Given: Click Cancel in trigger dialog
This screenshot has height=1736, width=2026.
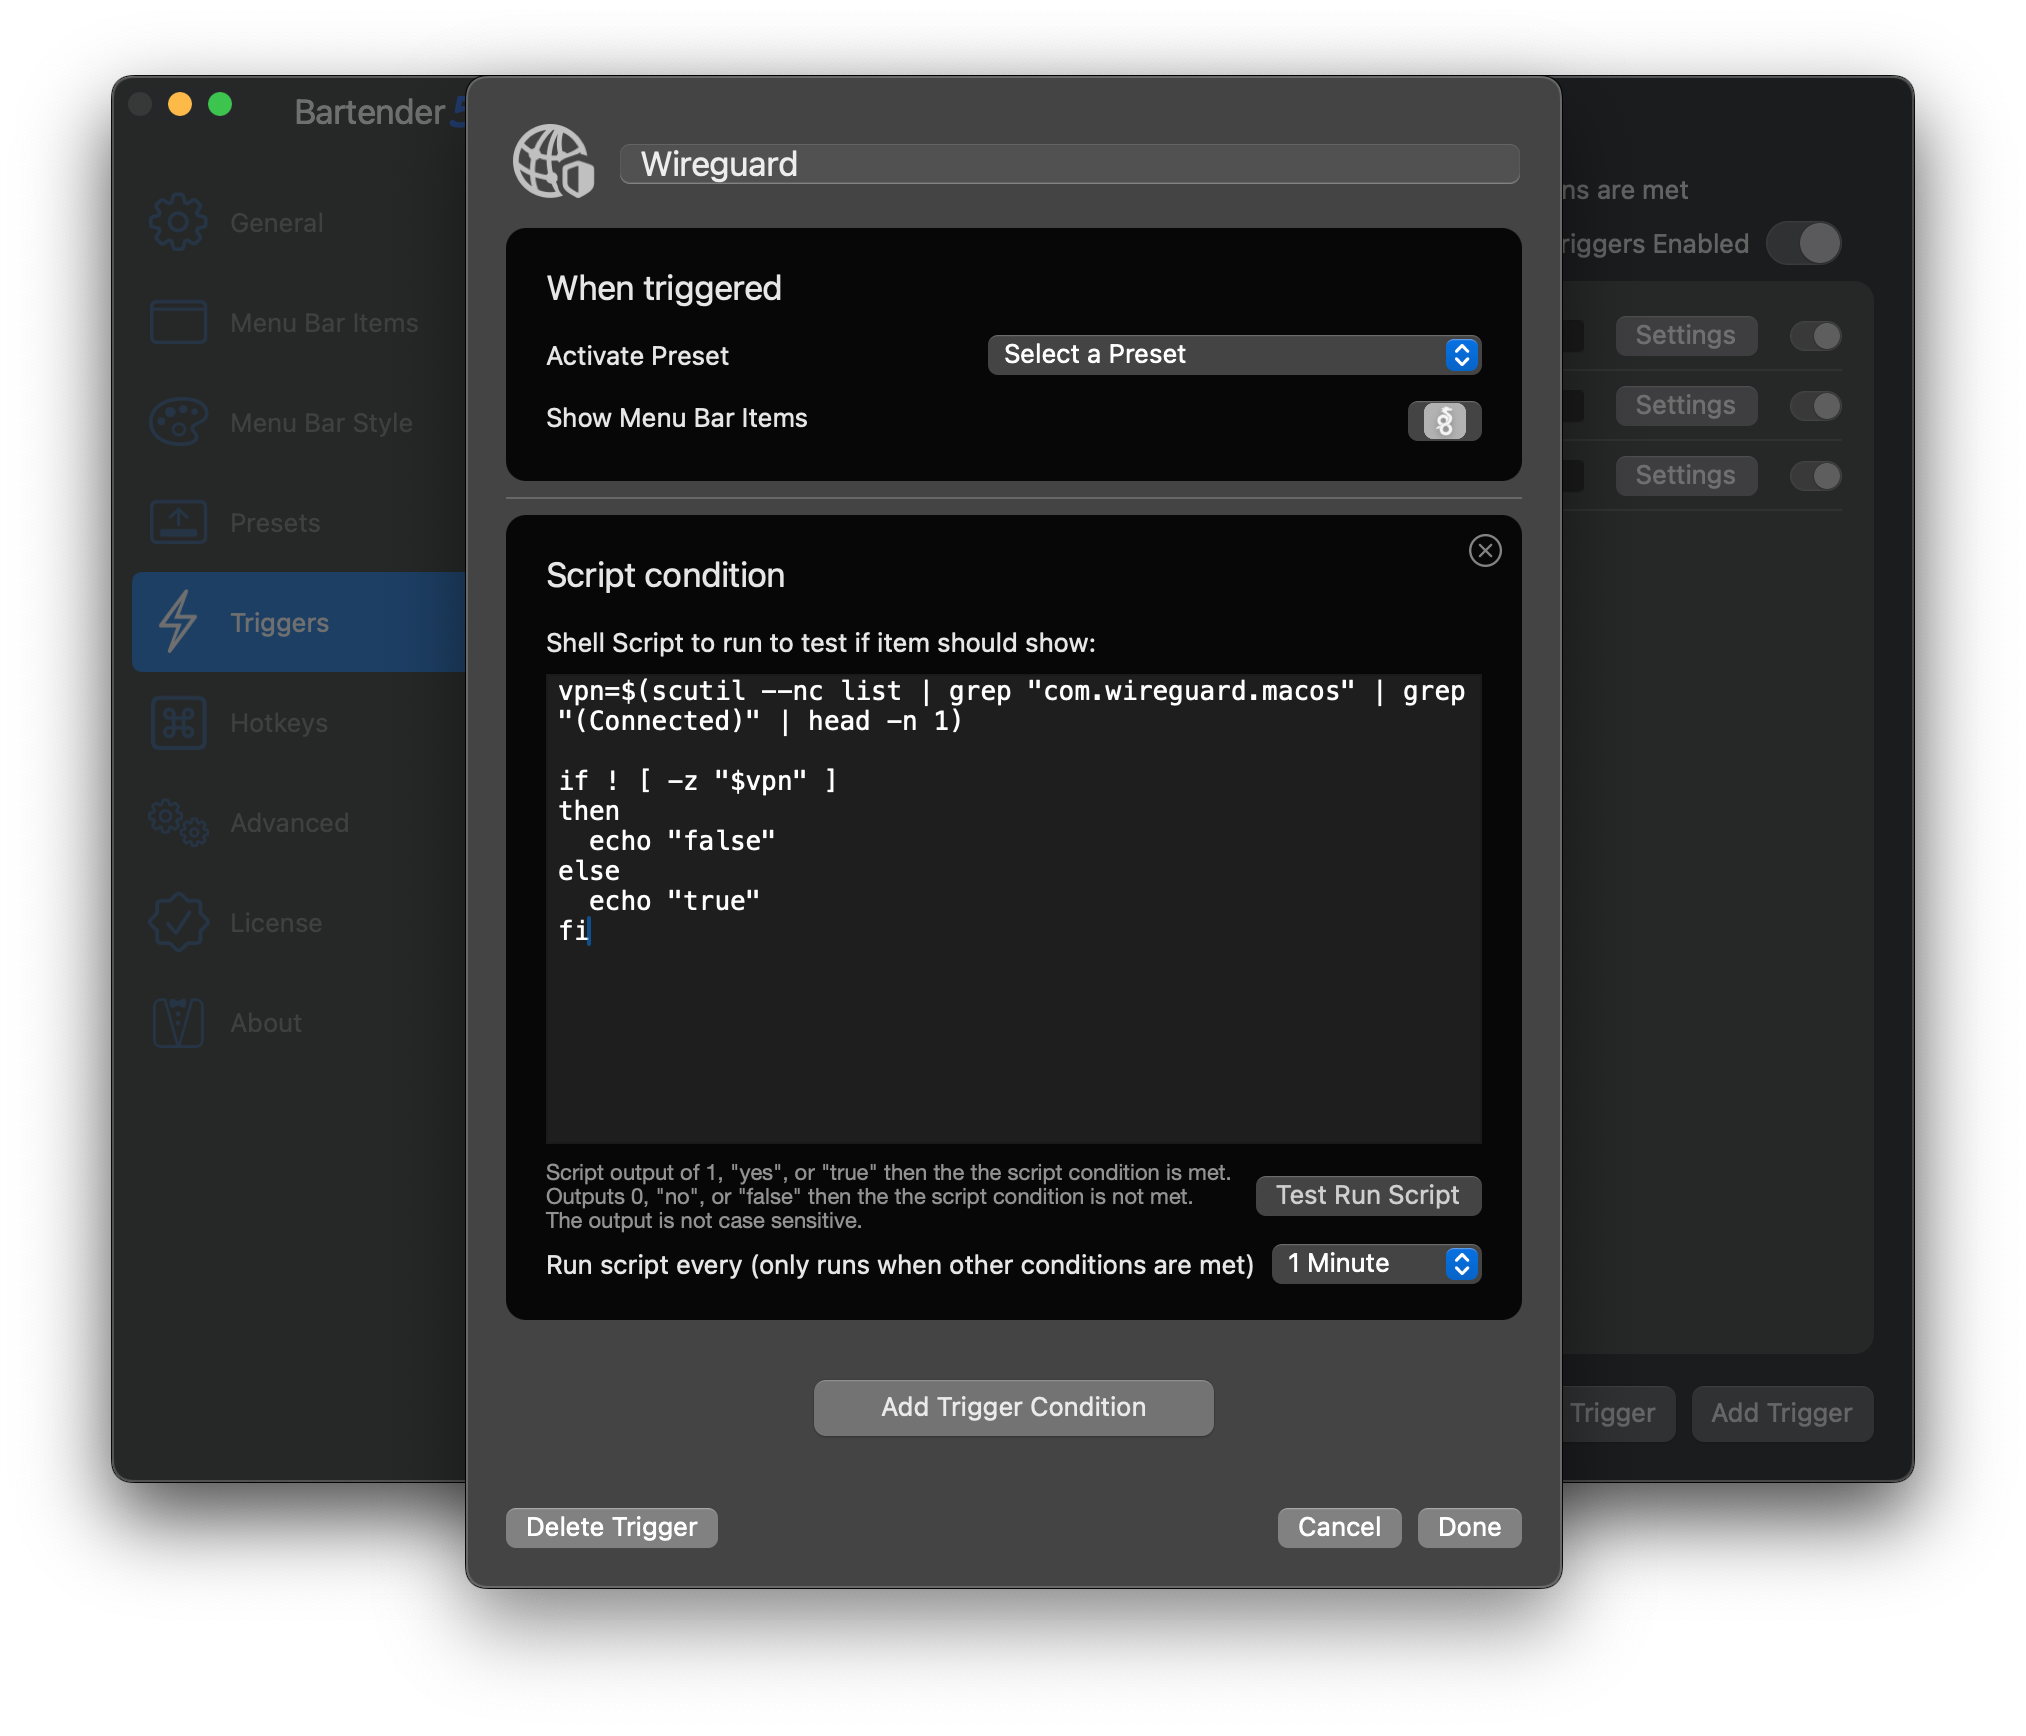Looking at the screenshot, I should [x=1339, y=1527].
